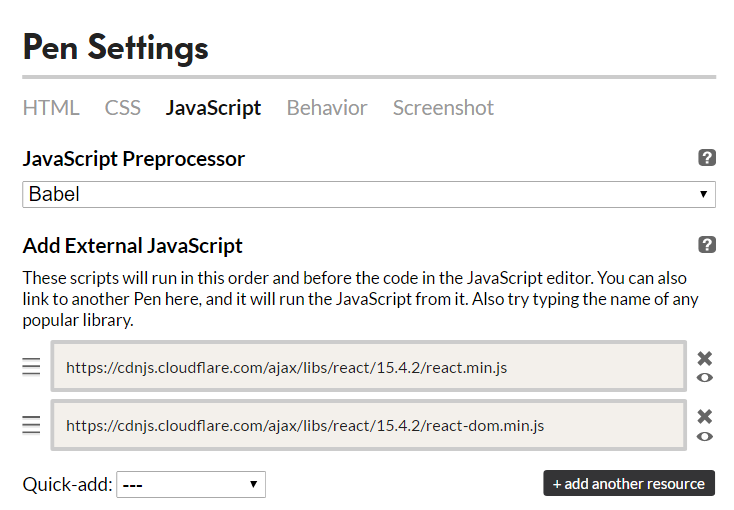Click the Add External JavaScript help icon
The image size is (734, 510).
(706, 245)
